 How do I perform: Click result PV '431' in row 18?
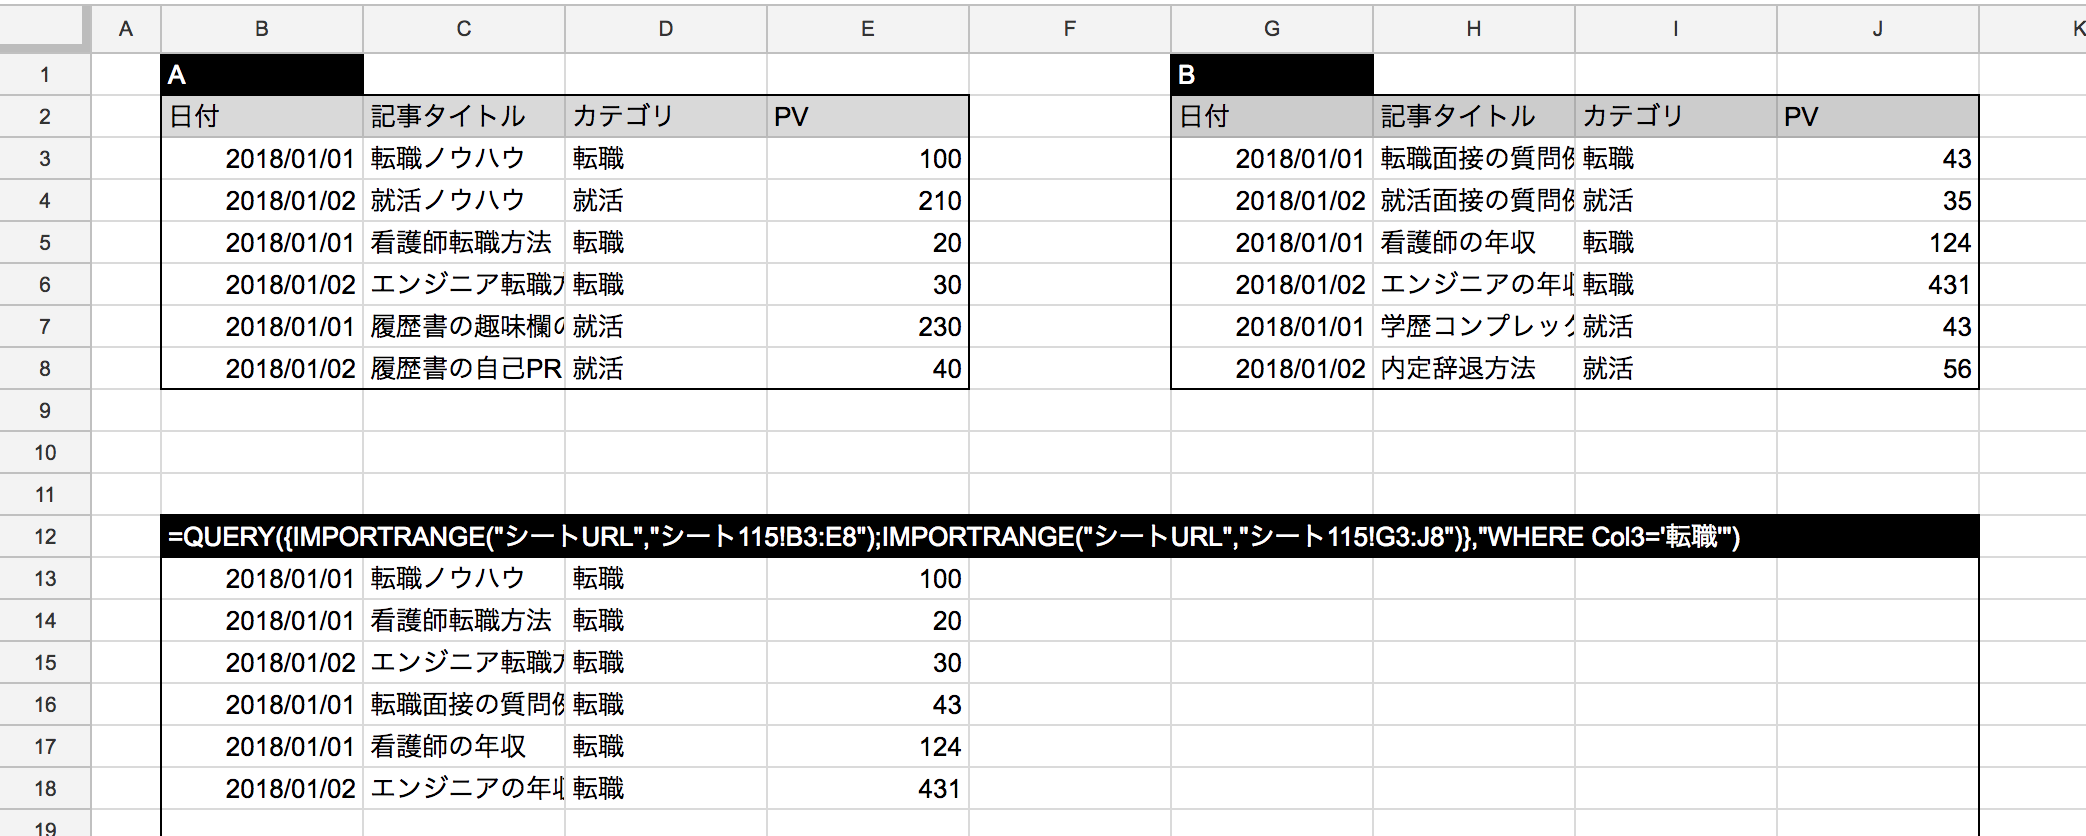click(x=868, y=789)
